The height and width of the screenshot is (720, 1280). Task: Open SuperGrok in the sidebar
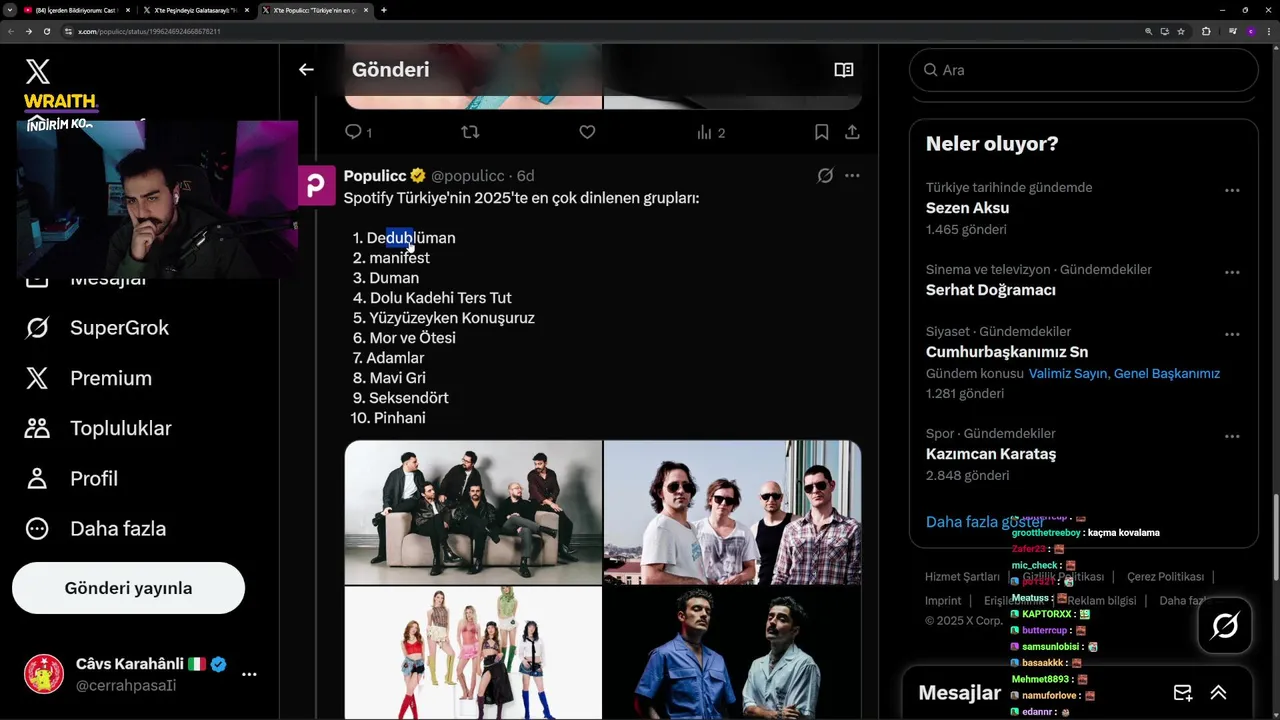coord(97,328)
